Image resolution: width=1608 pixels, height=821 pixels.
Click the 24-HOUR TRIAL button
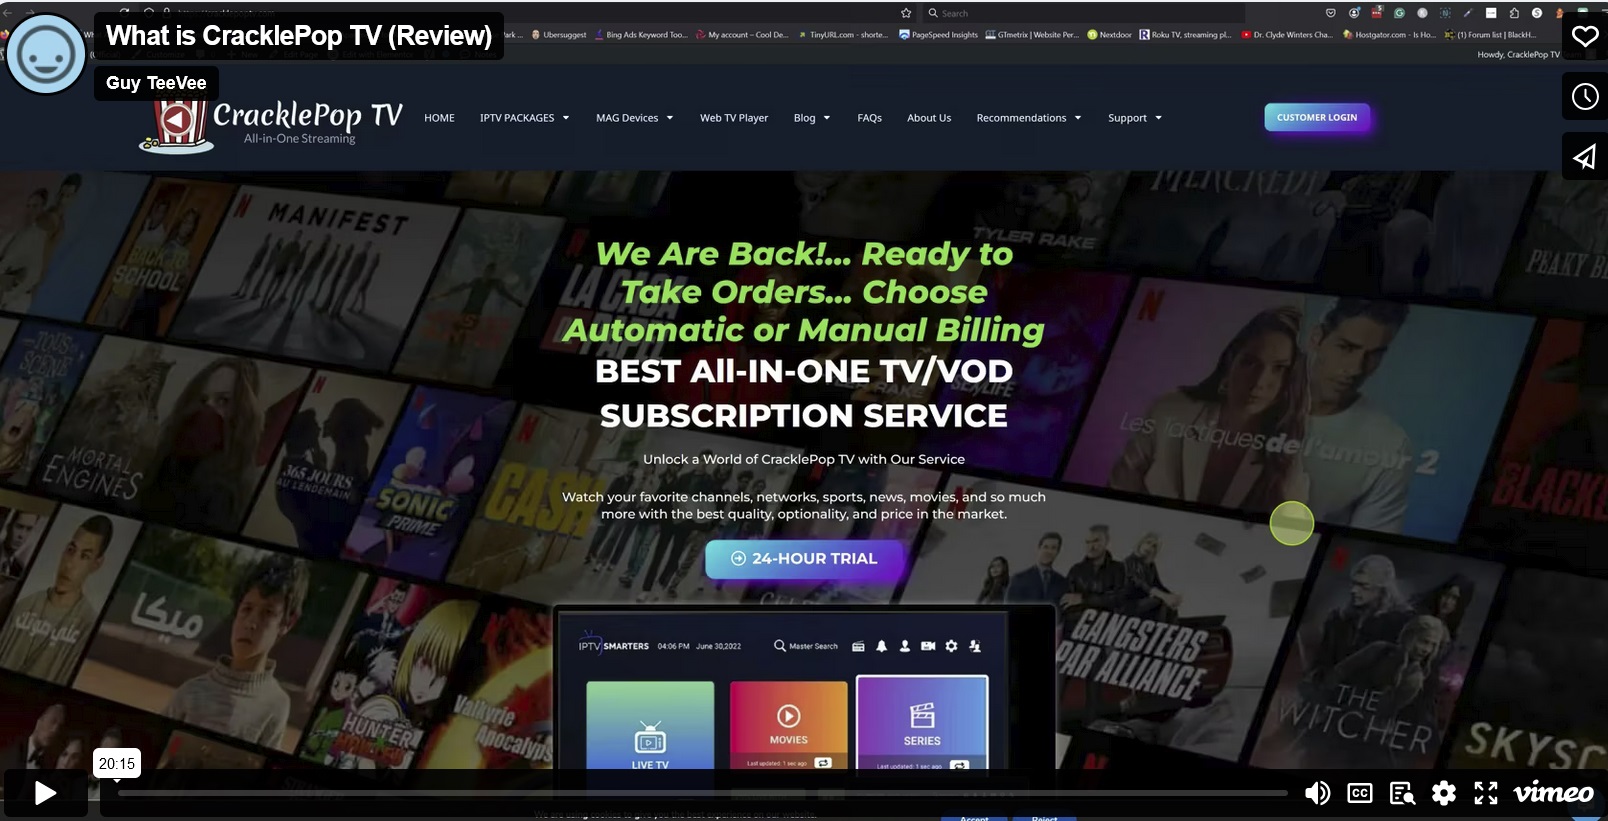804,559
